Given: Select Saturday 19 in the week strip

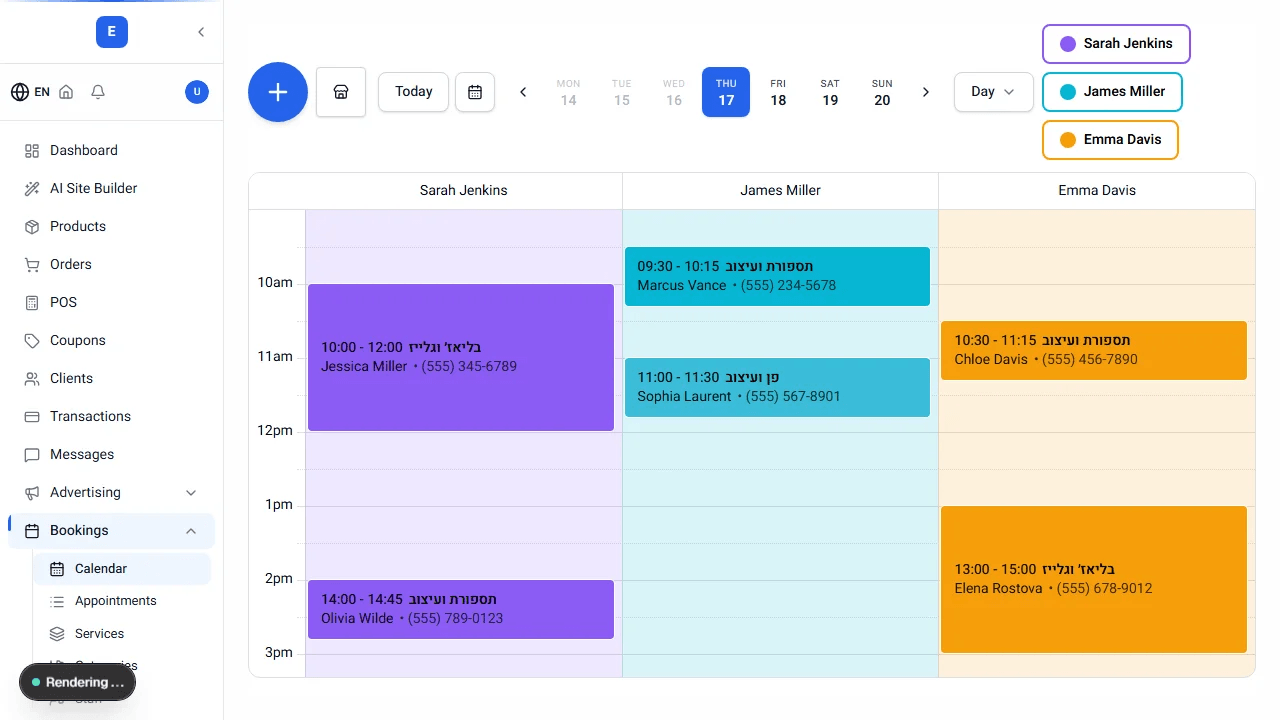Looking at the screenshot, I should [830, 92].
